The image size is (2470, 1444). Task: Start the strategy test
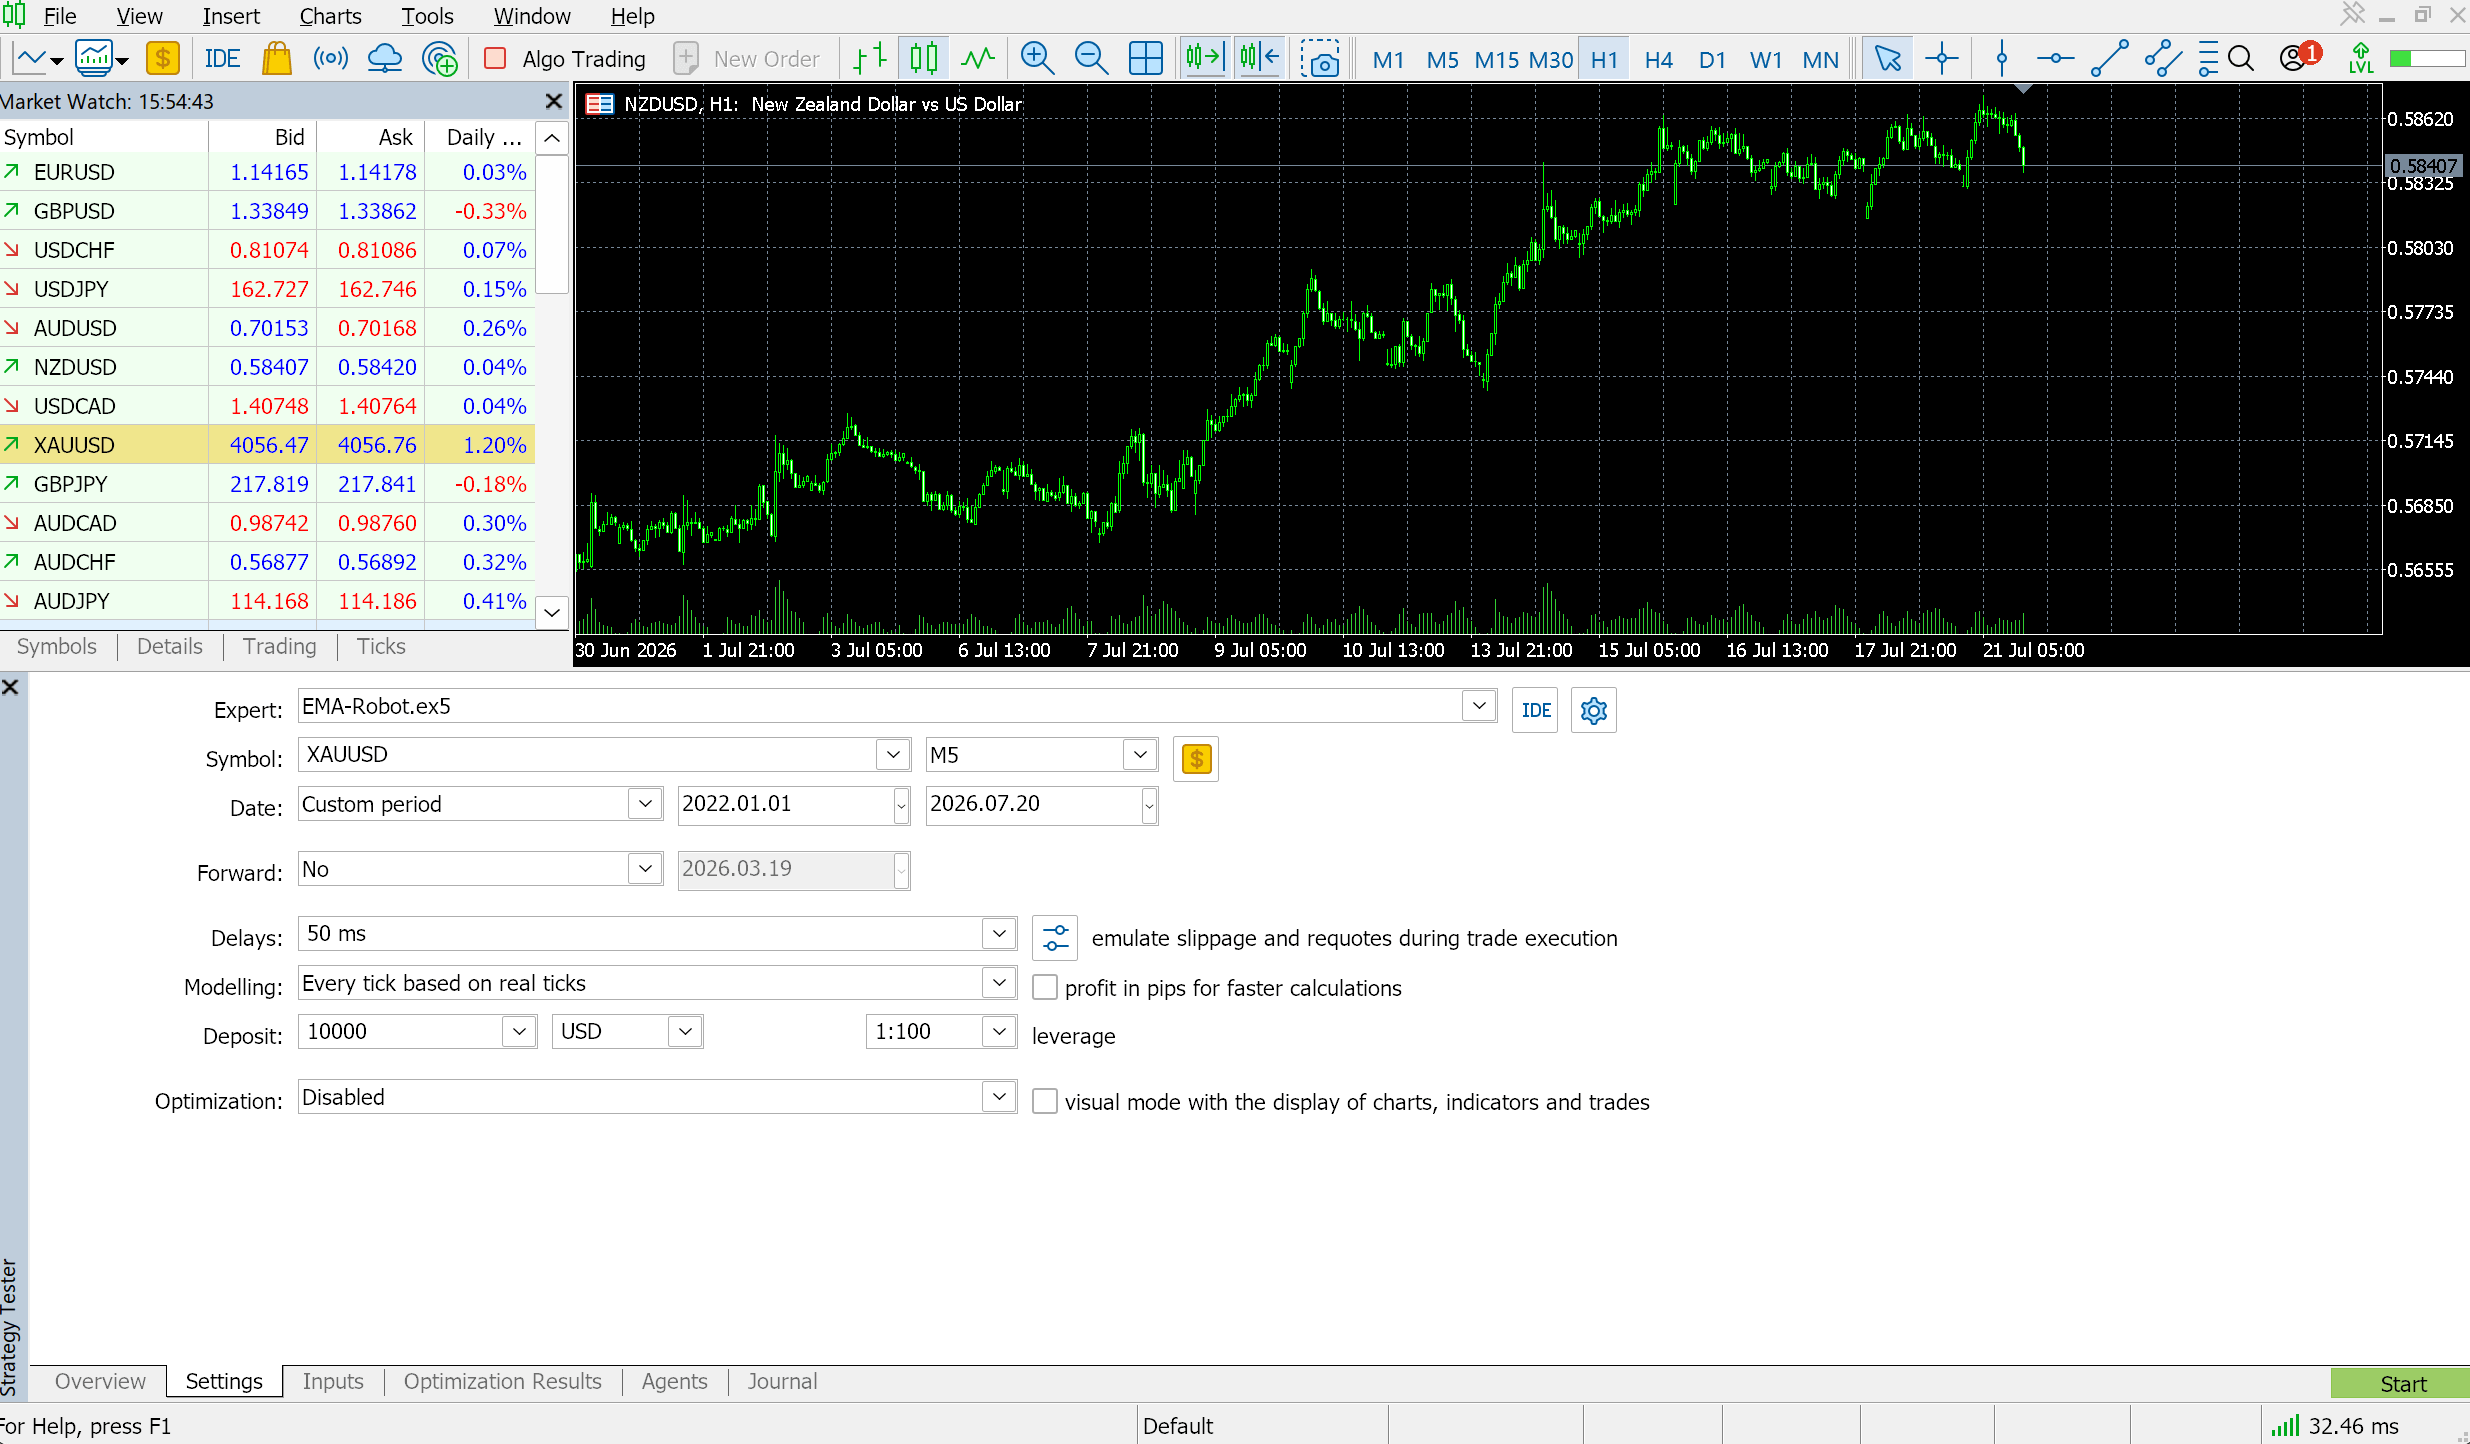2401,1383
